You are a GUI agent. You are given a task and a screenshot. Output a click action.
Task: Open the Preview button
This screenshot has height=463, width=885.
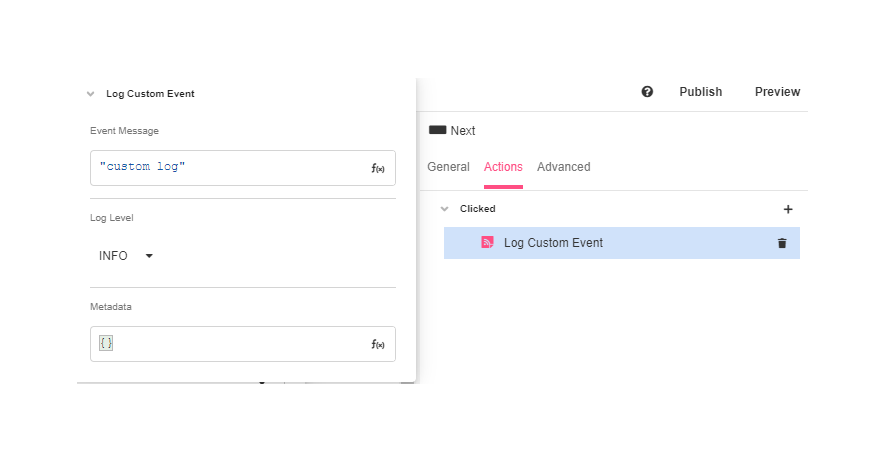point(777,92)
